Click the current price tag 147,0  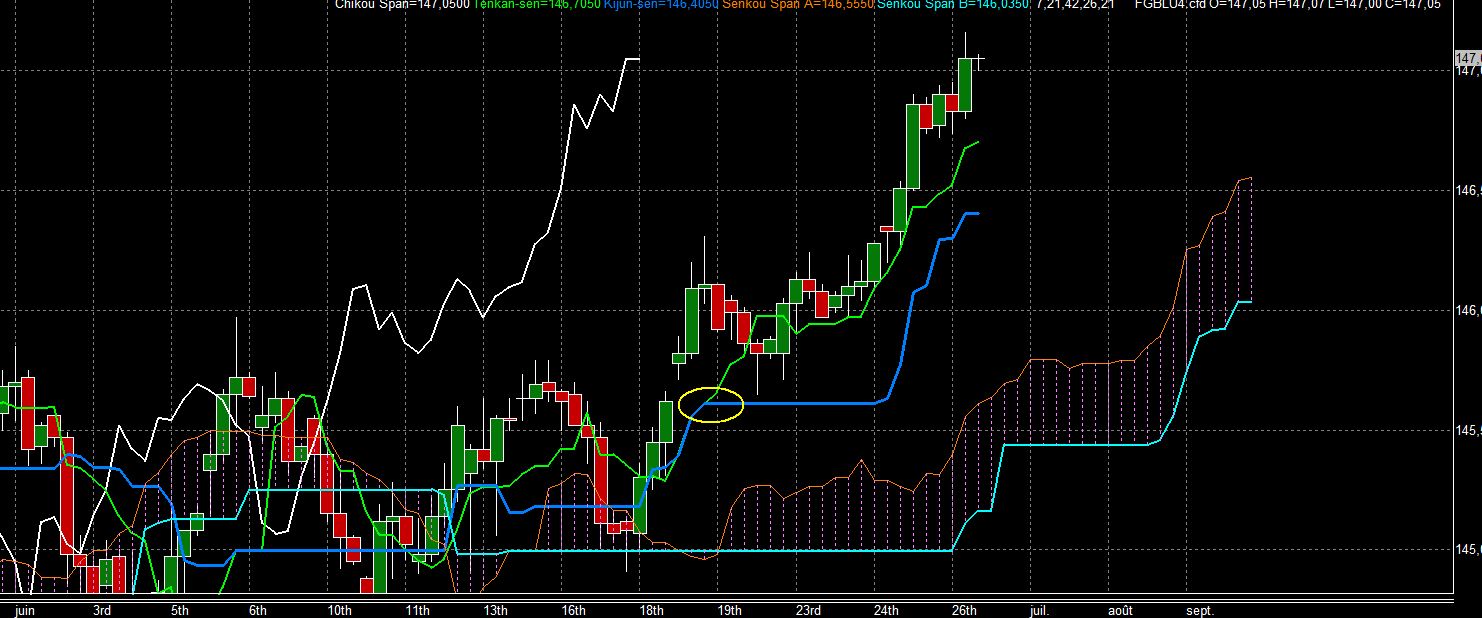(1468, 59)
